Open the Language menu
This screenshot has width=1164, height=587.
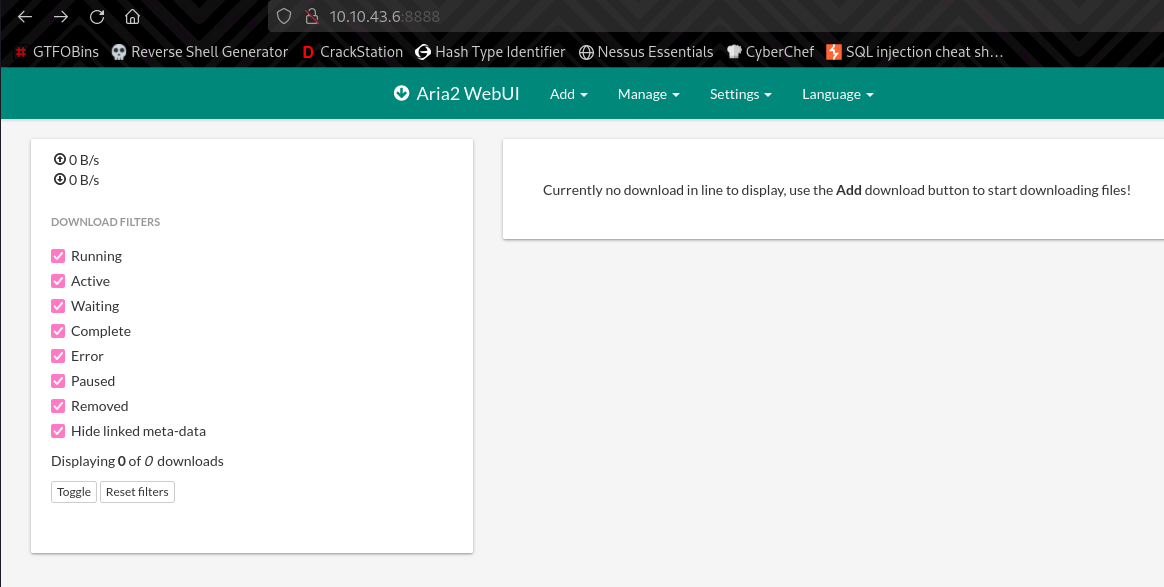click(837, 94)
